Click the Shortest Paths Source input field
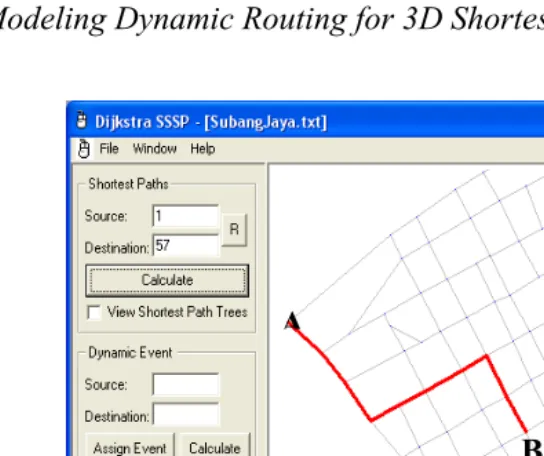The image size is (544, 456). (x=186, y=216)
